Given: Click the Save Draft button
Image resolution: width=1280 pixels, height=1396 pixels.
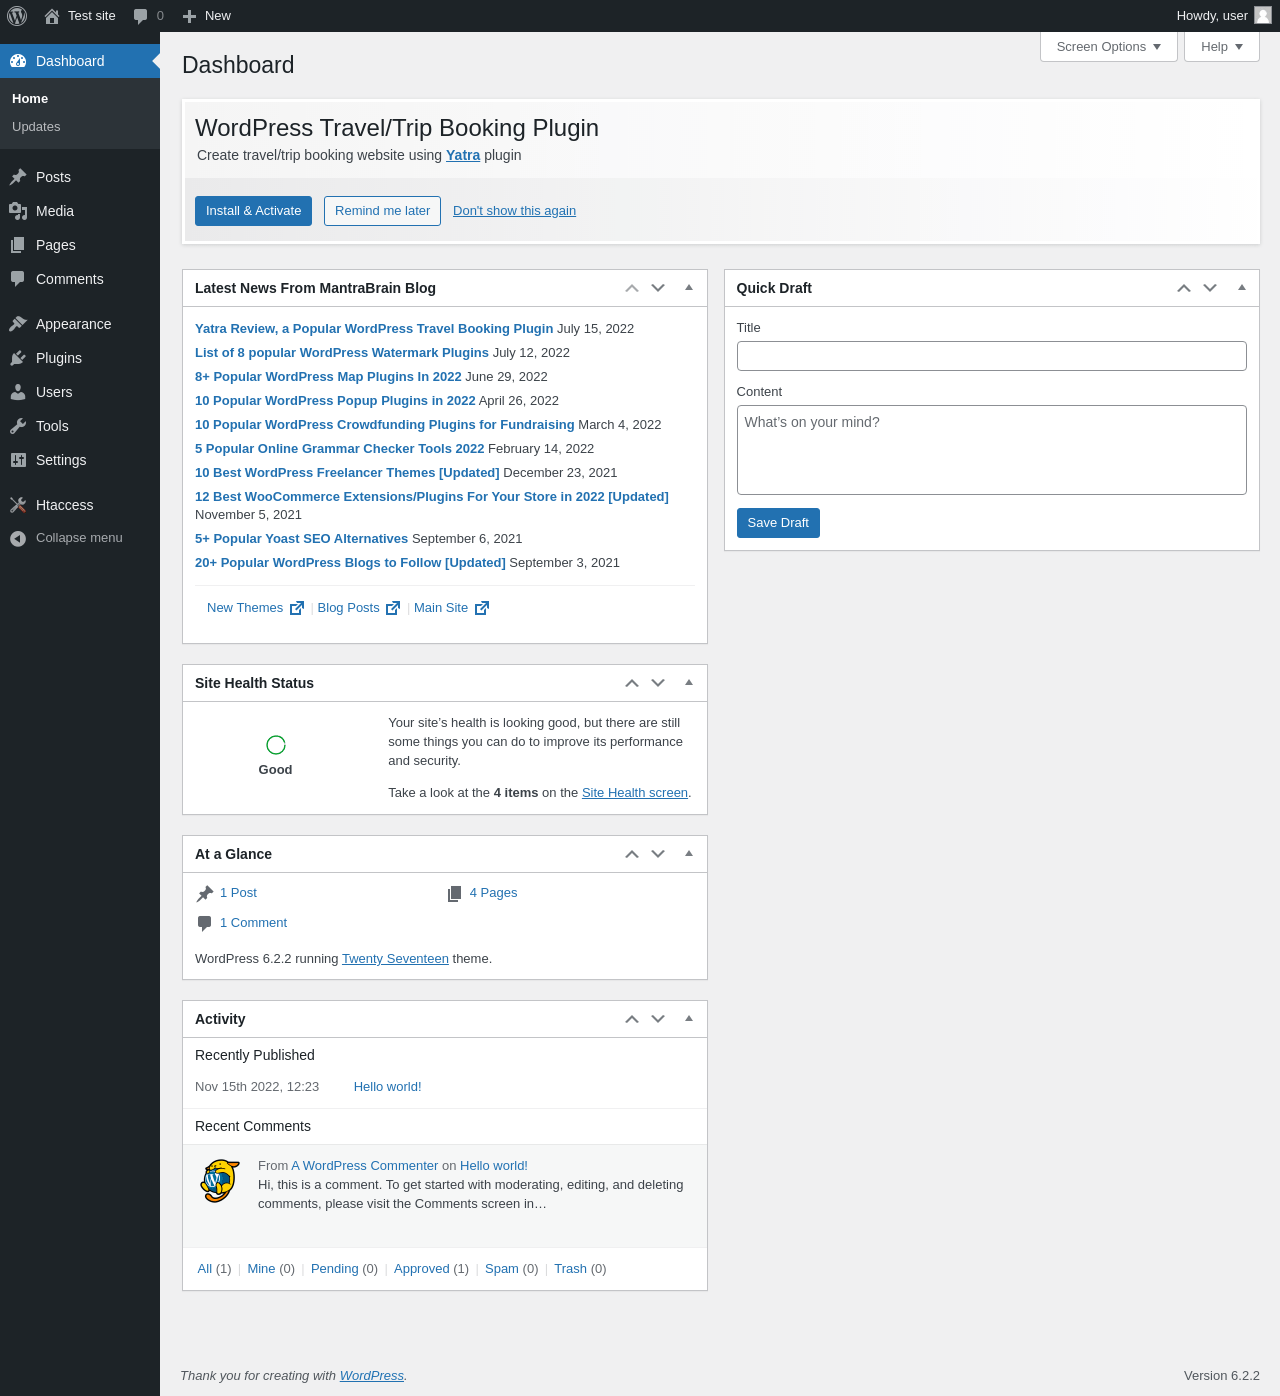Looking at the screenshot, I should pos(778,523).
